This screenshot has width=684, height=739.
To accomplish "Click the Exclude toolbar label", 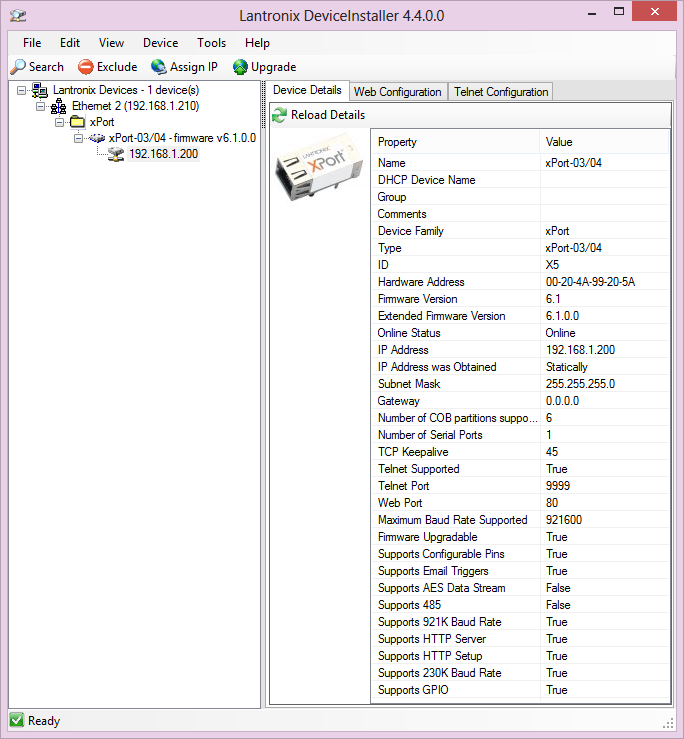I will [117, 67].
